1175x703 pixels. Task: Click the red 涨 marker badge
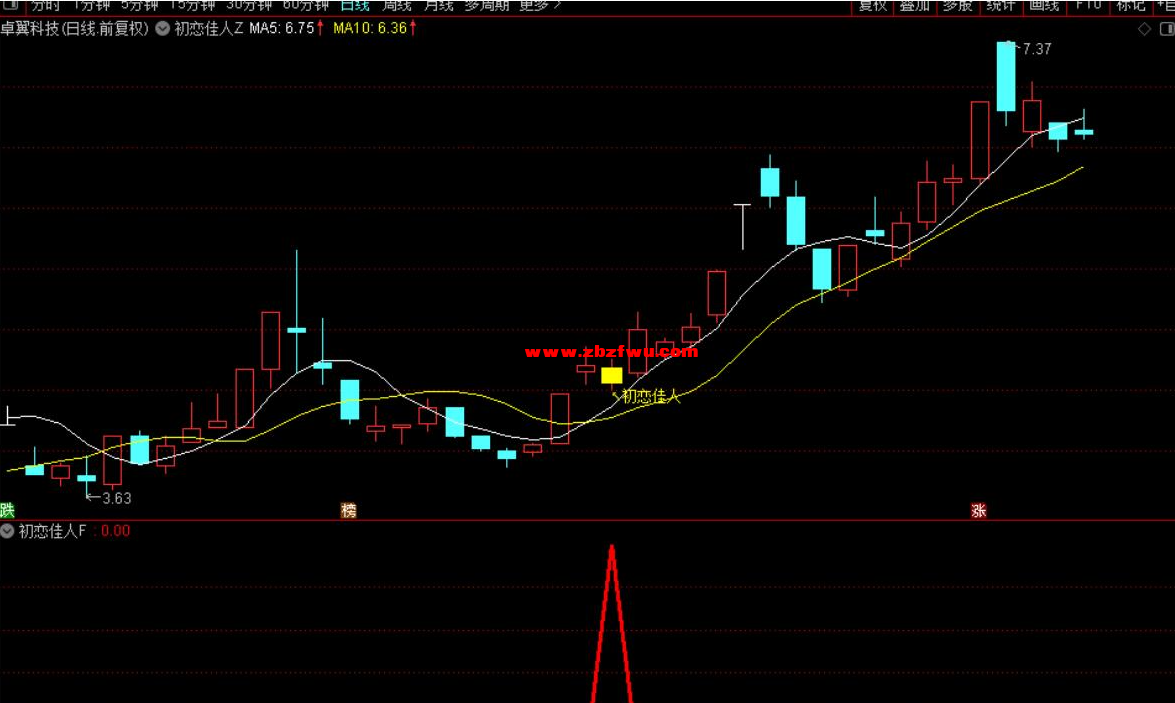[x=979, y=511]
